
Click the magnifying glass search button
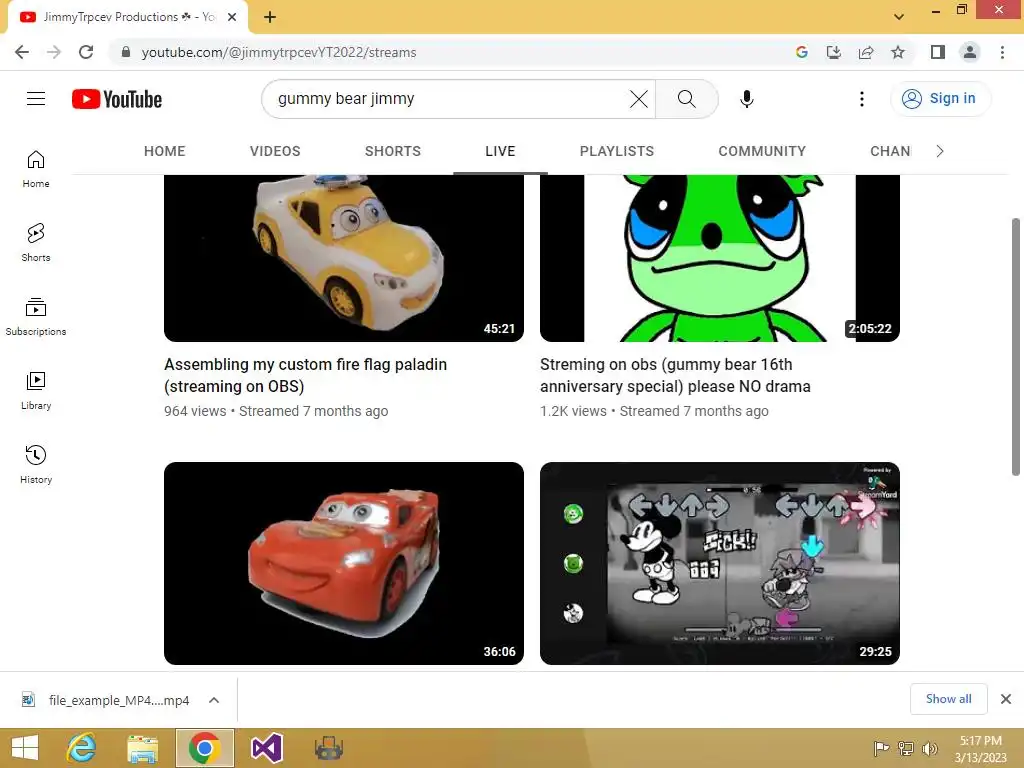pos(686,99)
